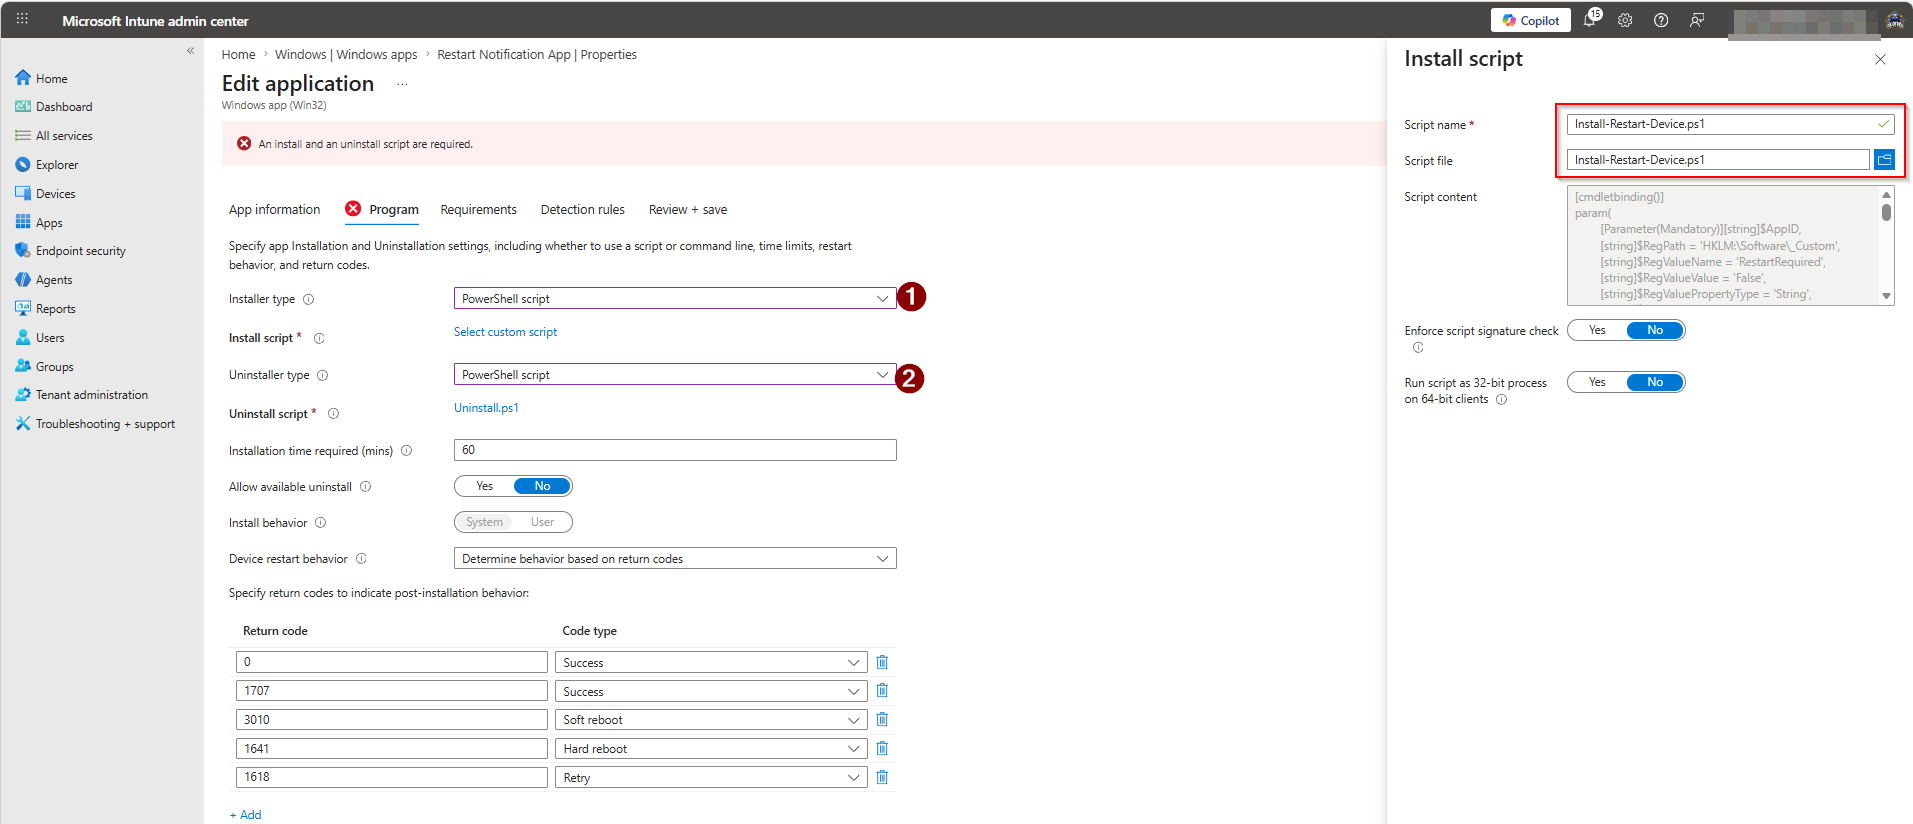Open code type dropdown for return code 3010
Screen dimensions: 1913x824
[710, 720]
